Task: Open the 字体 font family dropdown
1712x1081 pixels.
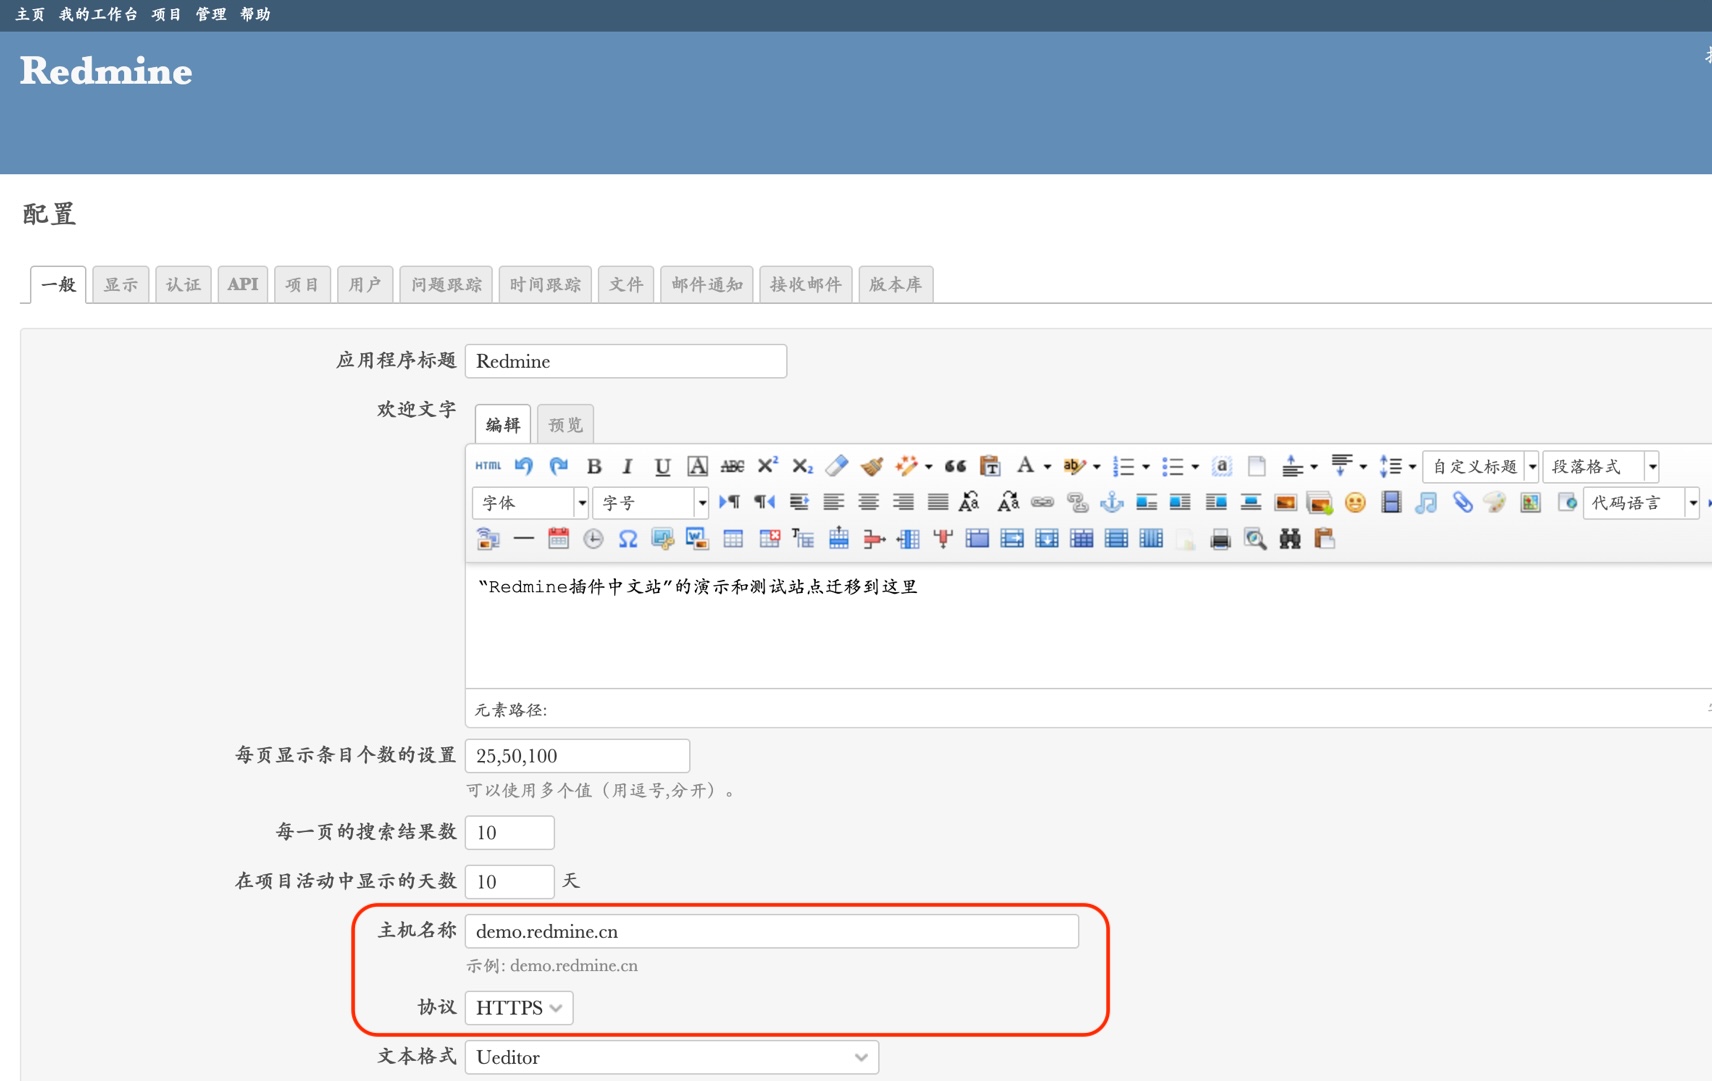Action: point(530,502)
